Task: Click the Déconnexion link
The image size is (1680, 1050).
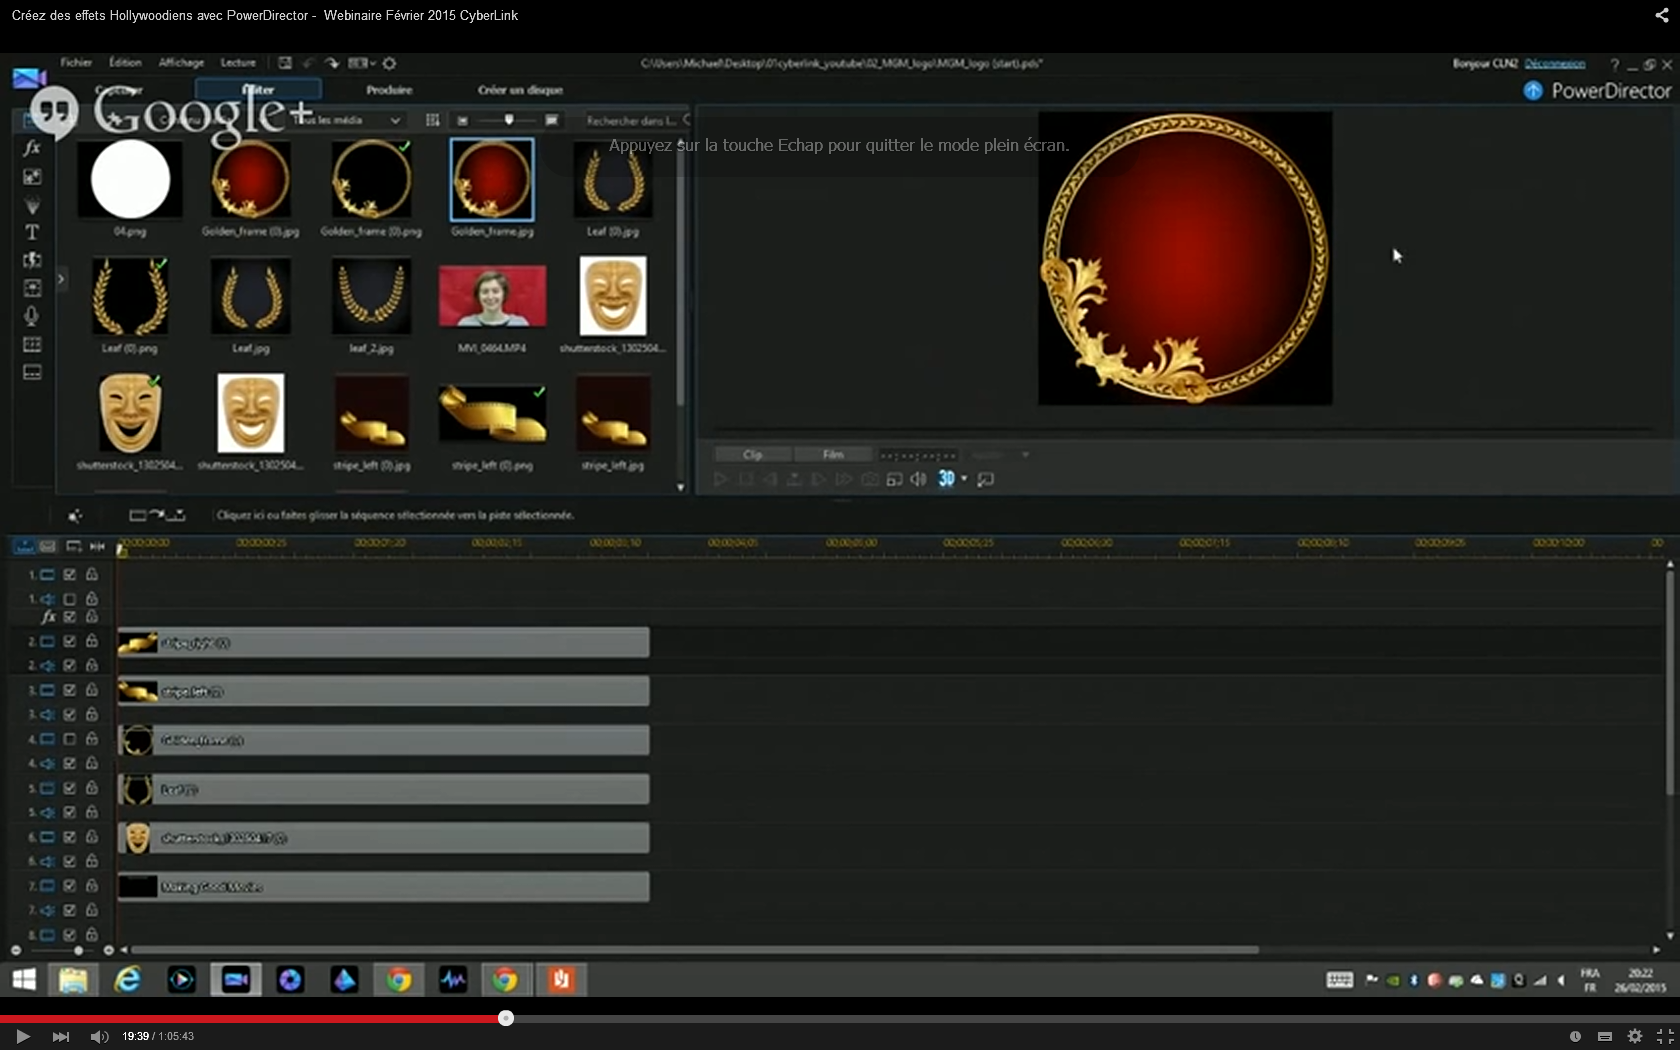Action: [1554, 64]
